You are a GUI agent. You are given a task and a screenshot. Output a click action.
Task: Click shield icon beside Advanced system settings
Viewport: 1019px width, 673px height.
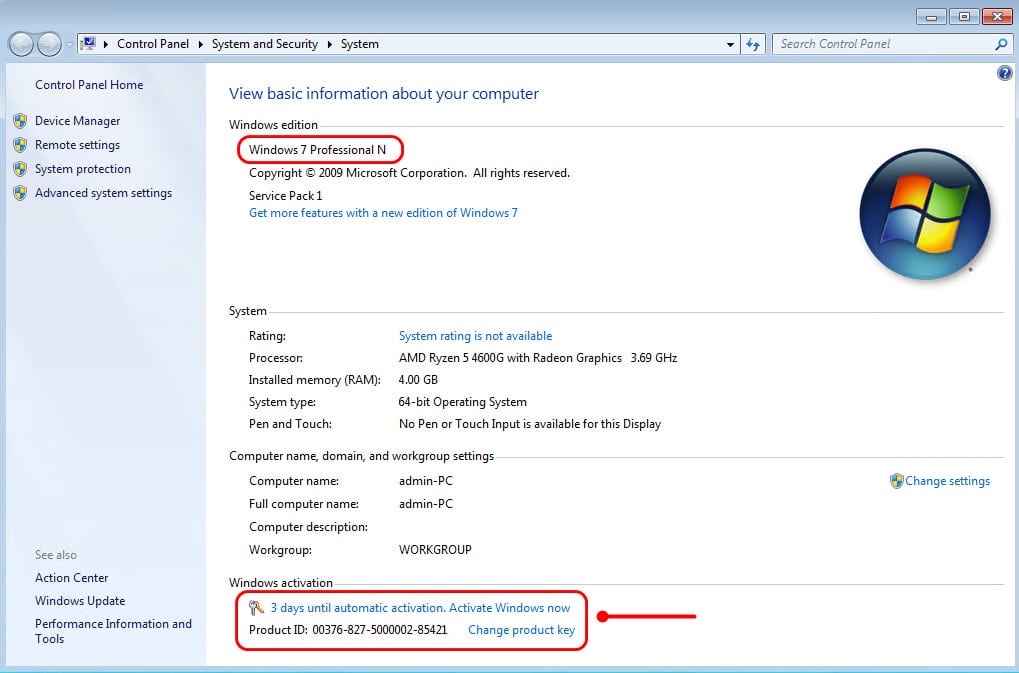pyautogui.click(x=20, y=193)
